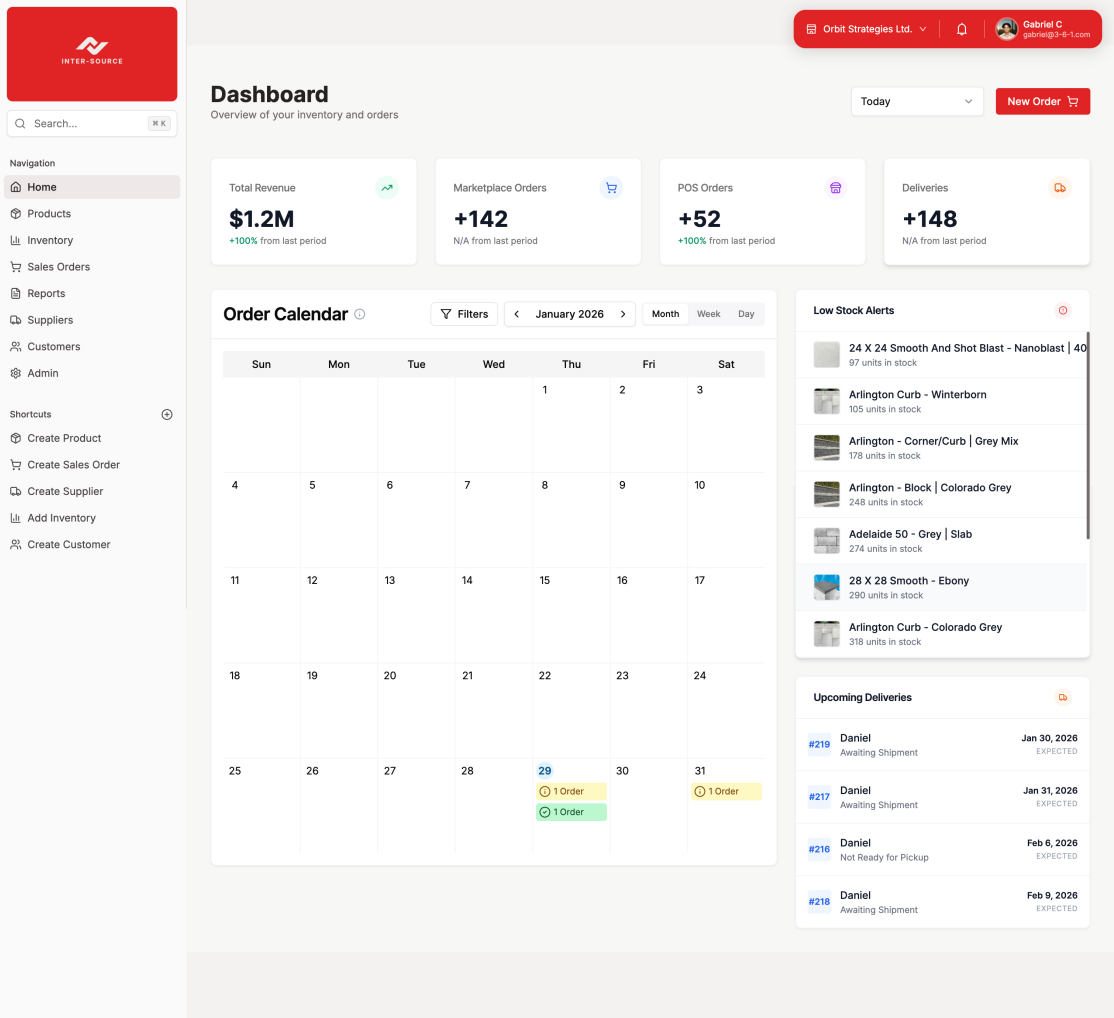Click the Low Stock Alerts warning icon
The height and width of the screenshot is (1018, 1114).
[x=1062, y=311]
